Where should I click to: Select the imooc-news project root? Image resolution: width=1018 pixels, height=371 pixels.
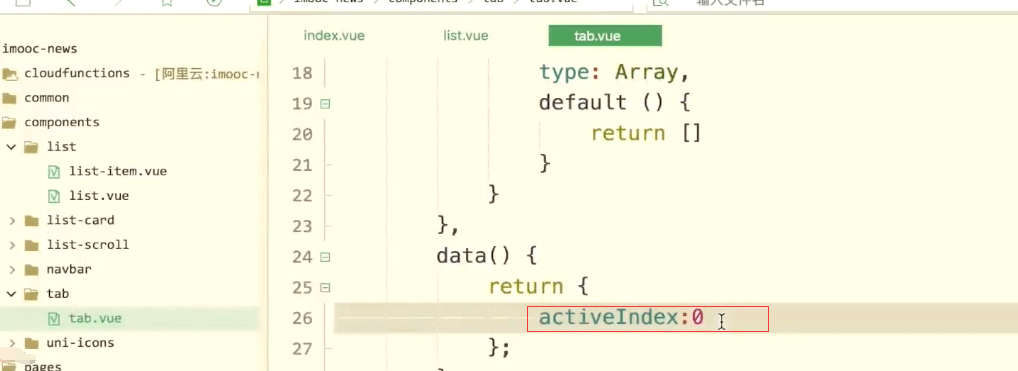point(40,49)
